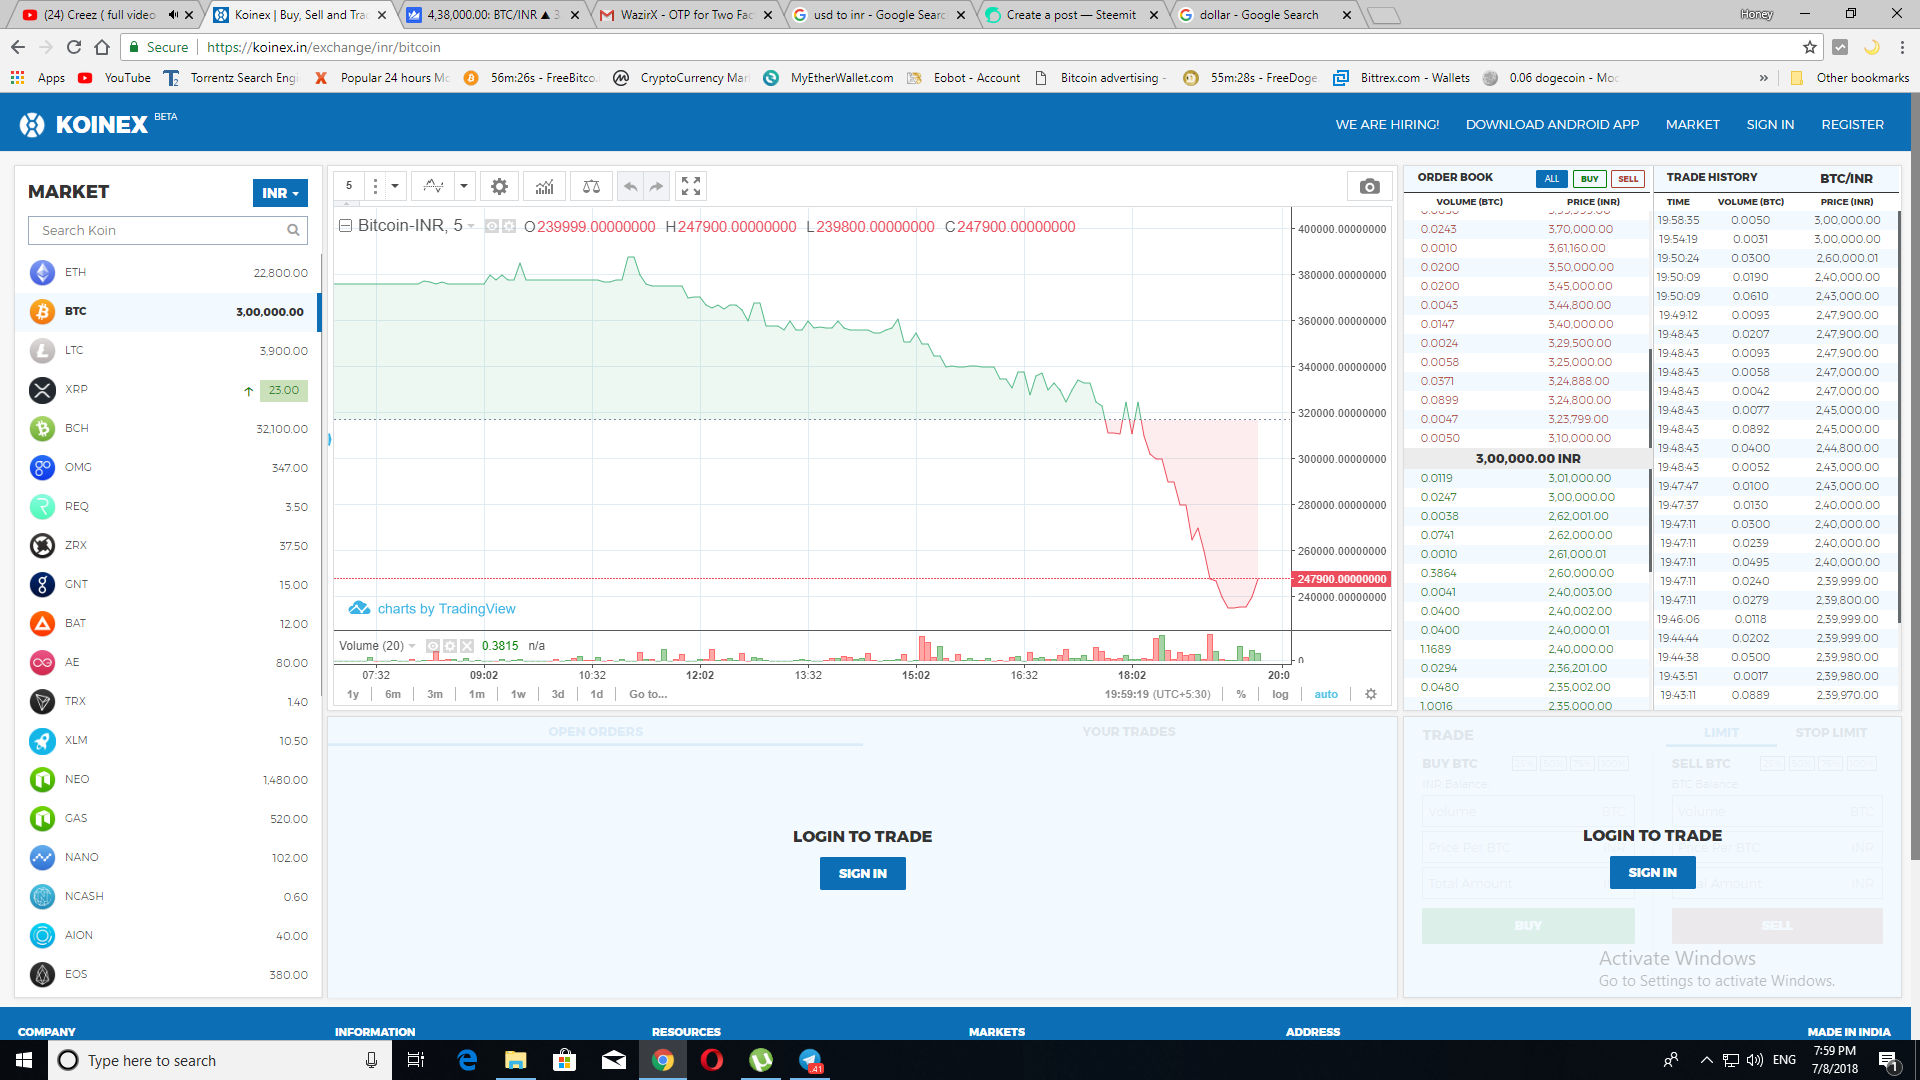The width and height of the screenshot is (1920, 1080).
Task: Take a chart snapshot with camera icon
Action: (x=1370, y=186)
